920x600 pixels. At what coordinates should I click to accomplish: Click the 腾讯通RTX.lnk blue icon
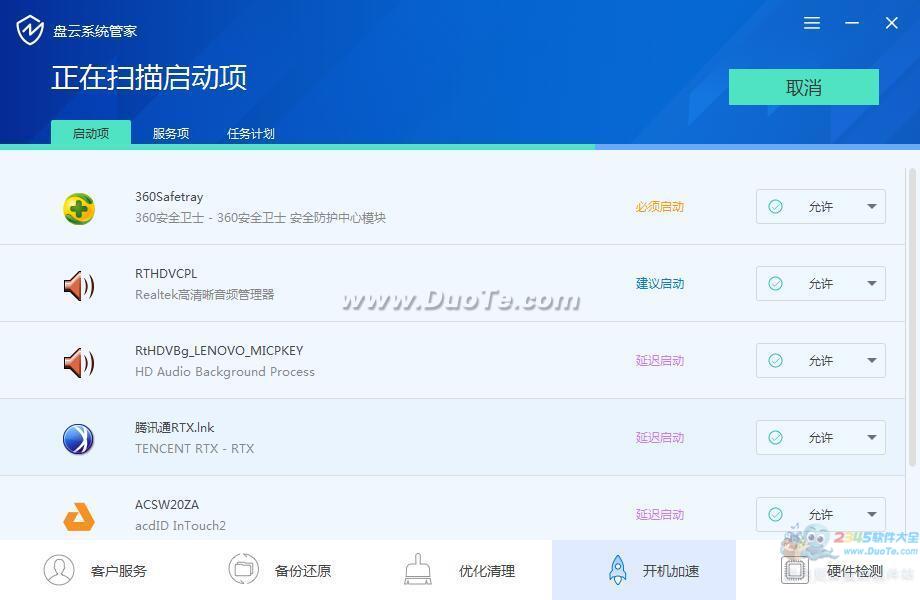click(79, 439)
